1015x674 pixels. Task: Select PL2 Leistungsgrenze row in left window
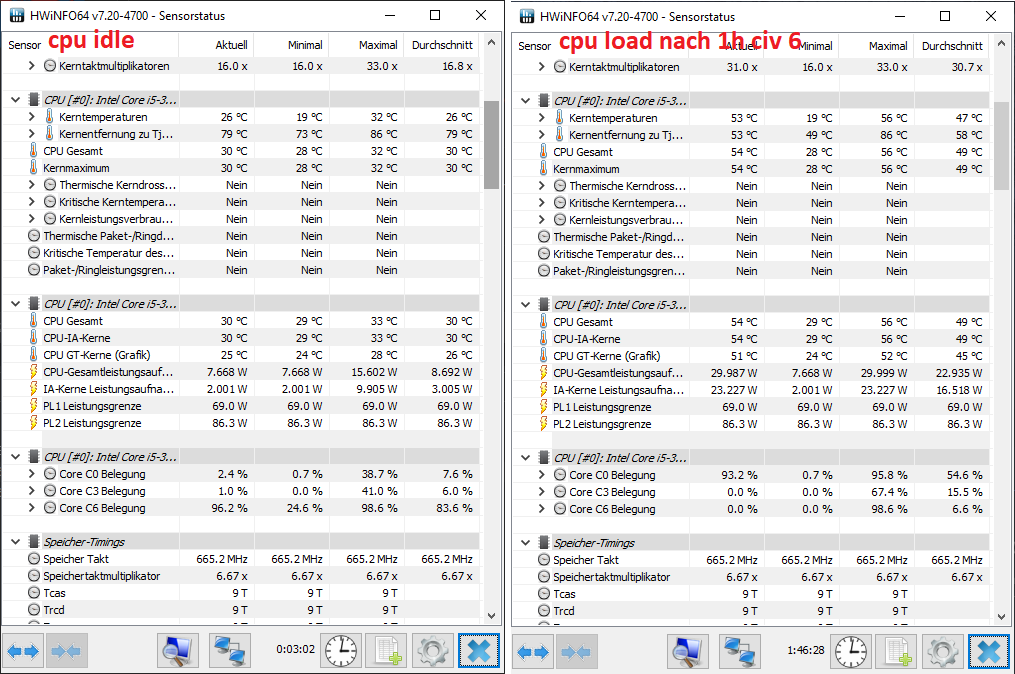pyautogui.click(x=241, y=423)
